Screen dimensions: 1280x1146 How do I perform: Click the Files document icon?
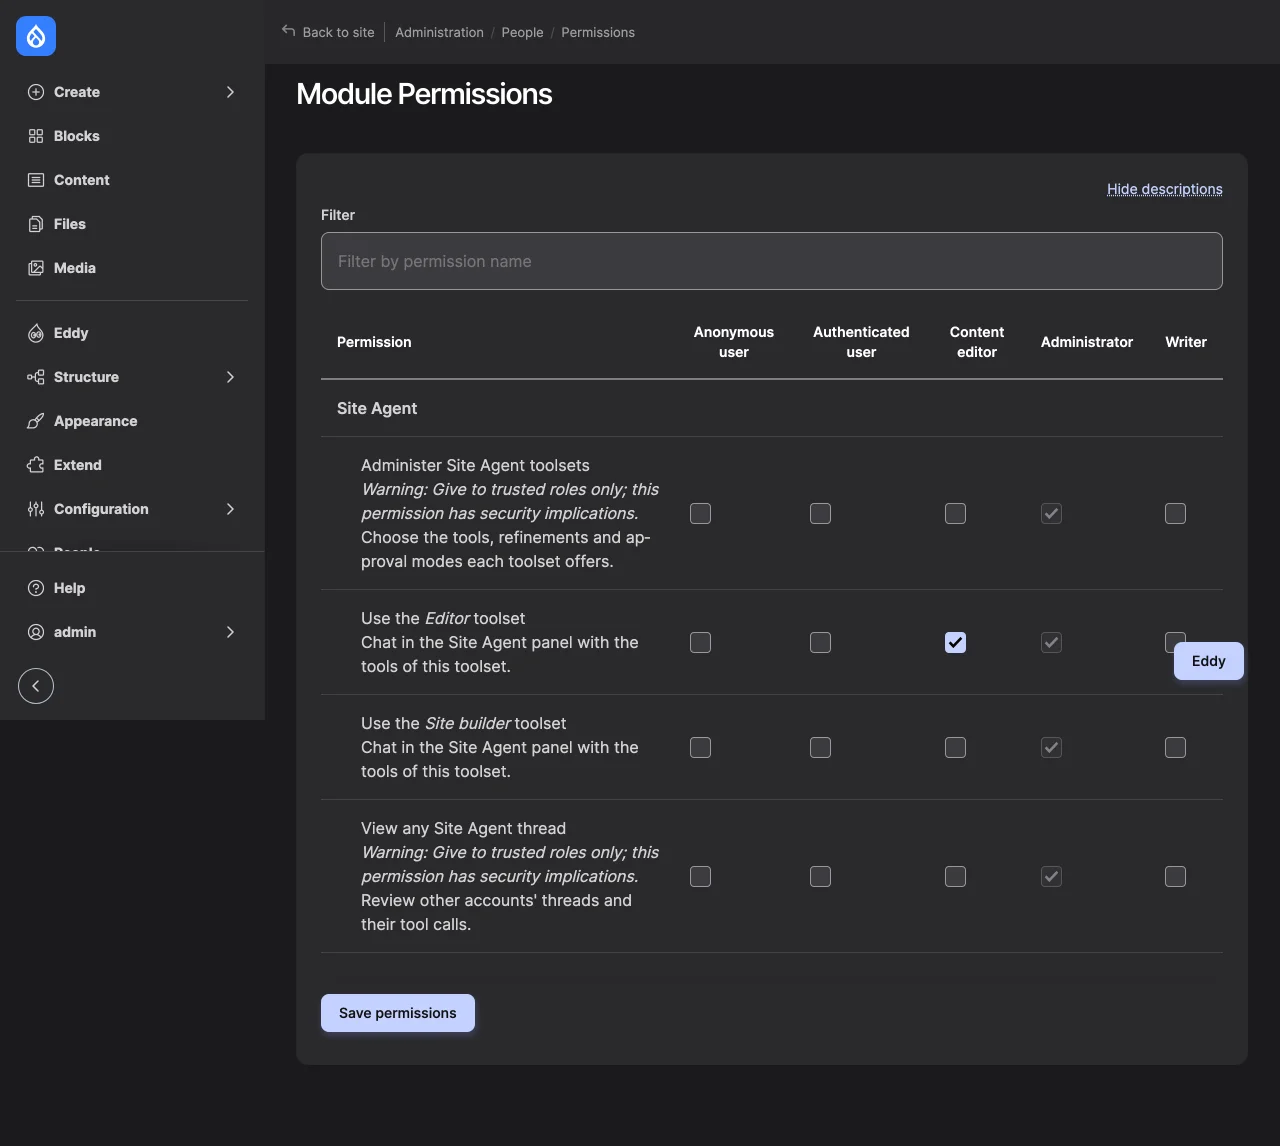[x=36, y=224]
